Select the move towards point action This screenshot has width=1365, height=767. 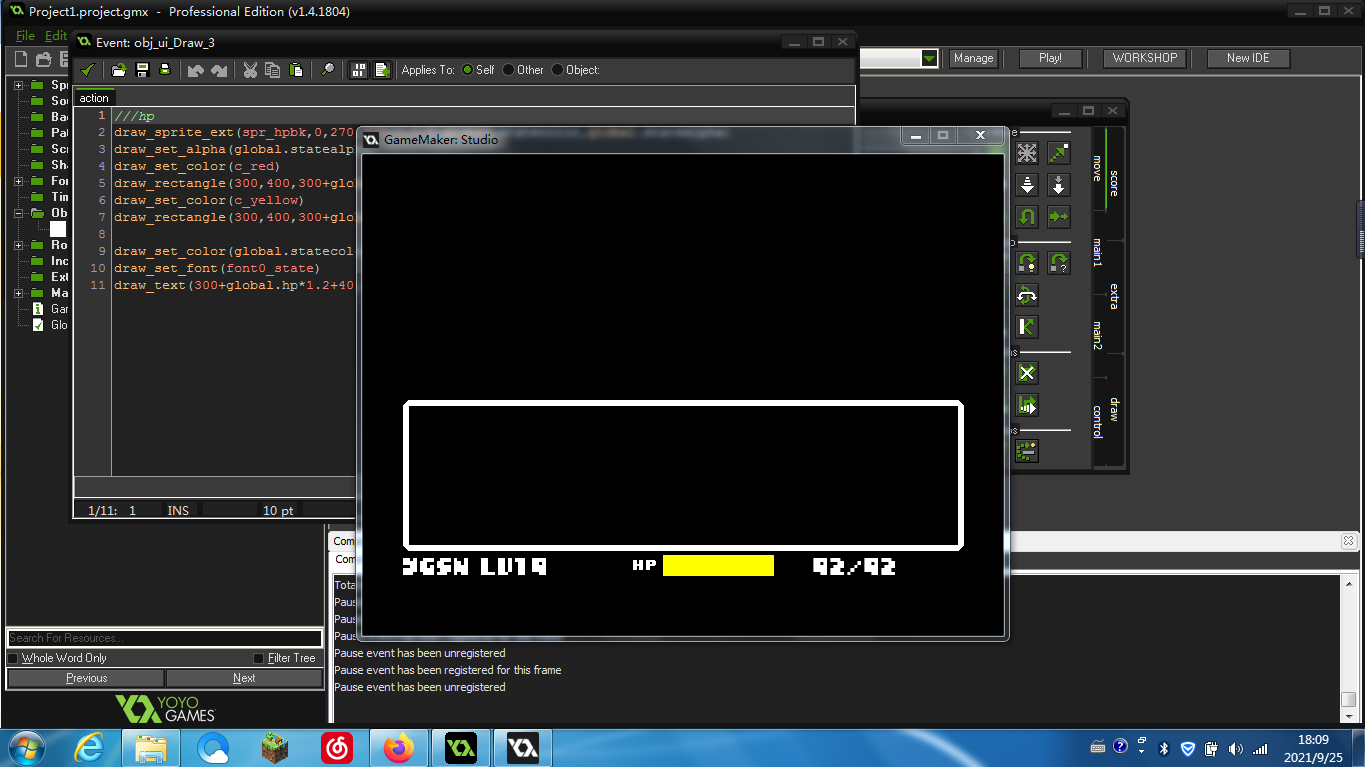pyautogui.click(x=1059, y=153)
